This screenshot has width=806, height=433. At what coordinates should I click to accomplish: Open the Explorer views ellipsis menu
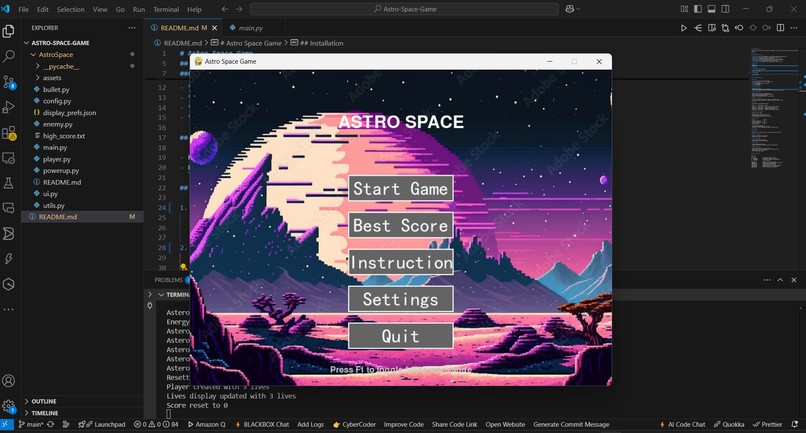point(132,28)
